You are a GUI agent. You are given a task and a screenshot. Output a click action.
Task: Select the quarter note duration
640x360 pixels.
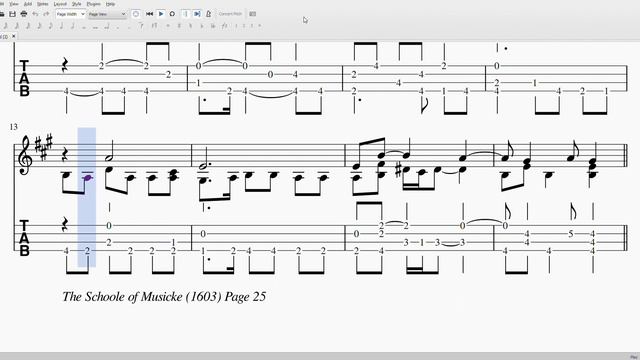click(61, 26)
